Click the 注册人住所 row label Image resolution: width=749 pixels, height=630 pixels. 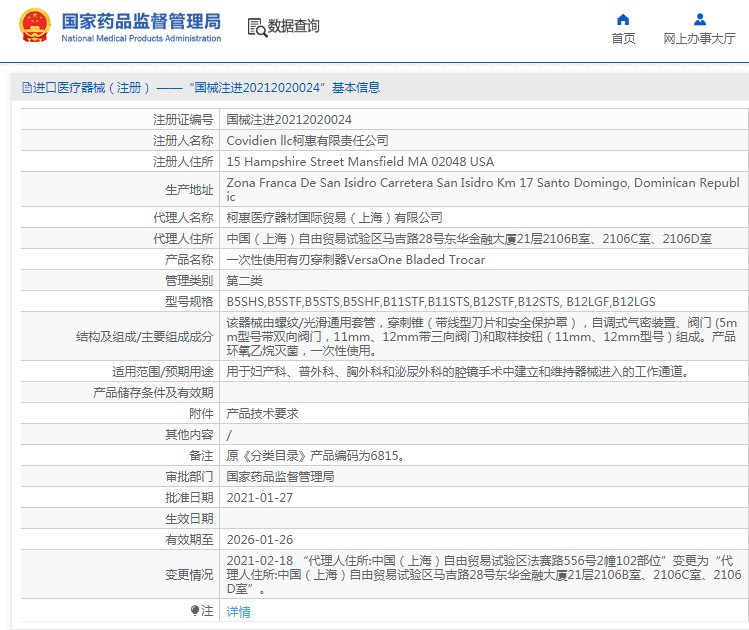pyautogui.click(x=183, y=161)
